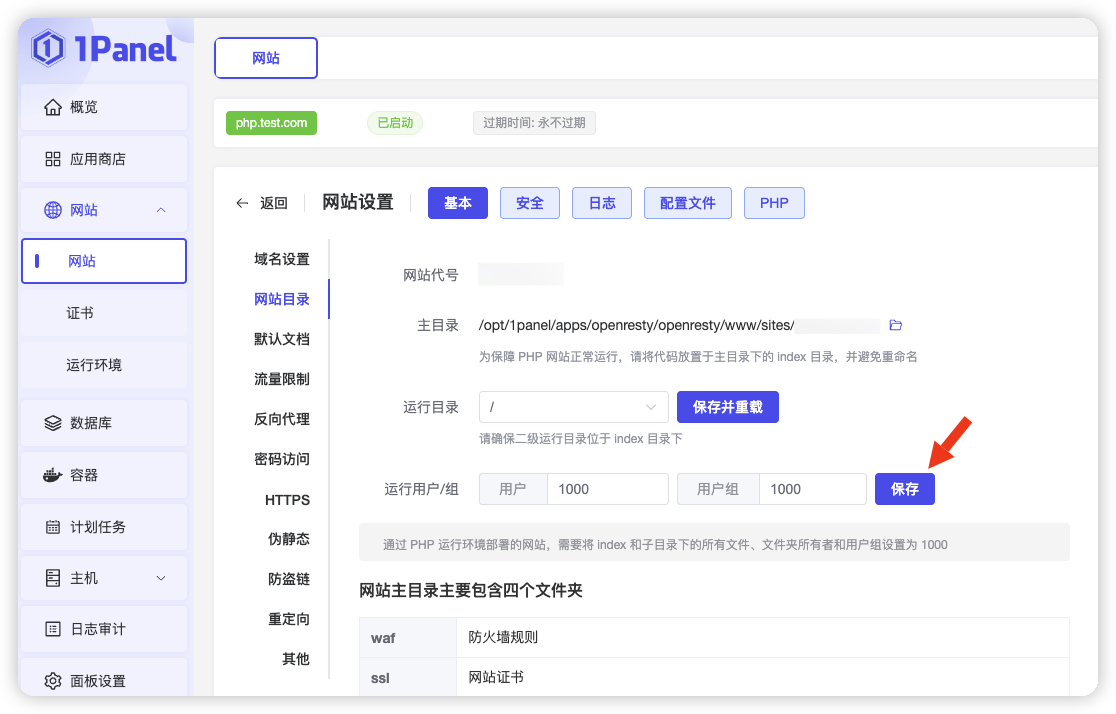Image resolution: width=1116 pixels, height=714 pixels.
Task: Click the 保存 button for user/group
Action: click(x=905, y=489)
